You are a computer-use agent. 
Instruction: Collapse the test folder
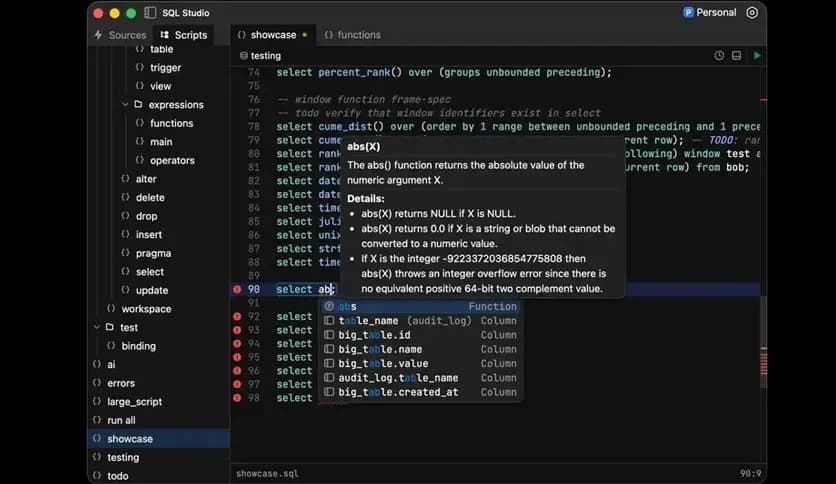[96, 328]
